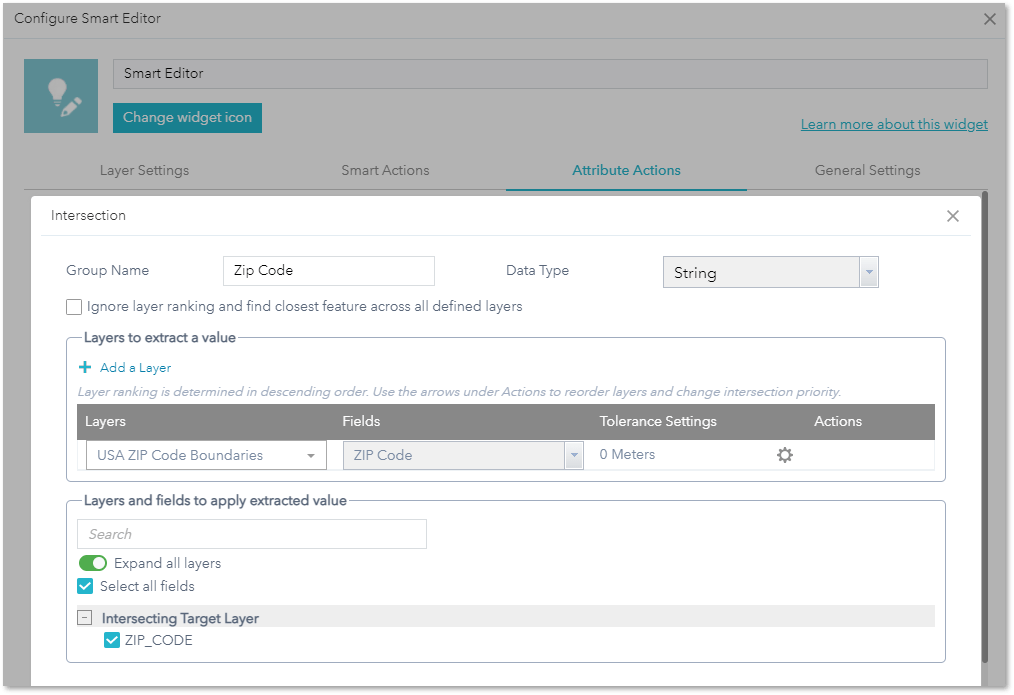
Task: Open the General Settings tab
Action: point(866,170)
